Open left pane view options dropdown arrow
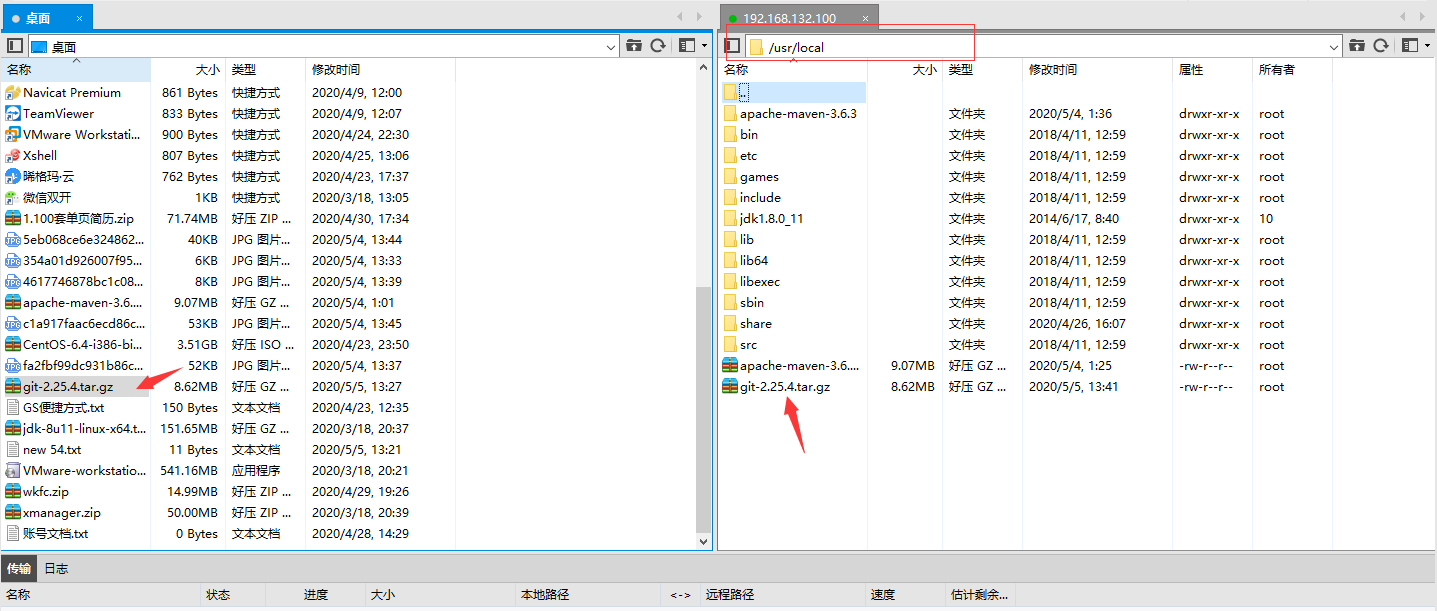1437x611 pixels. [x=704, y=46]
